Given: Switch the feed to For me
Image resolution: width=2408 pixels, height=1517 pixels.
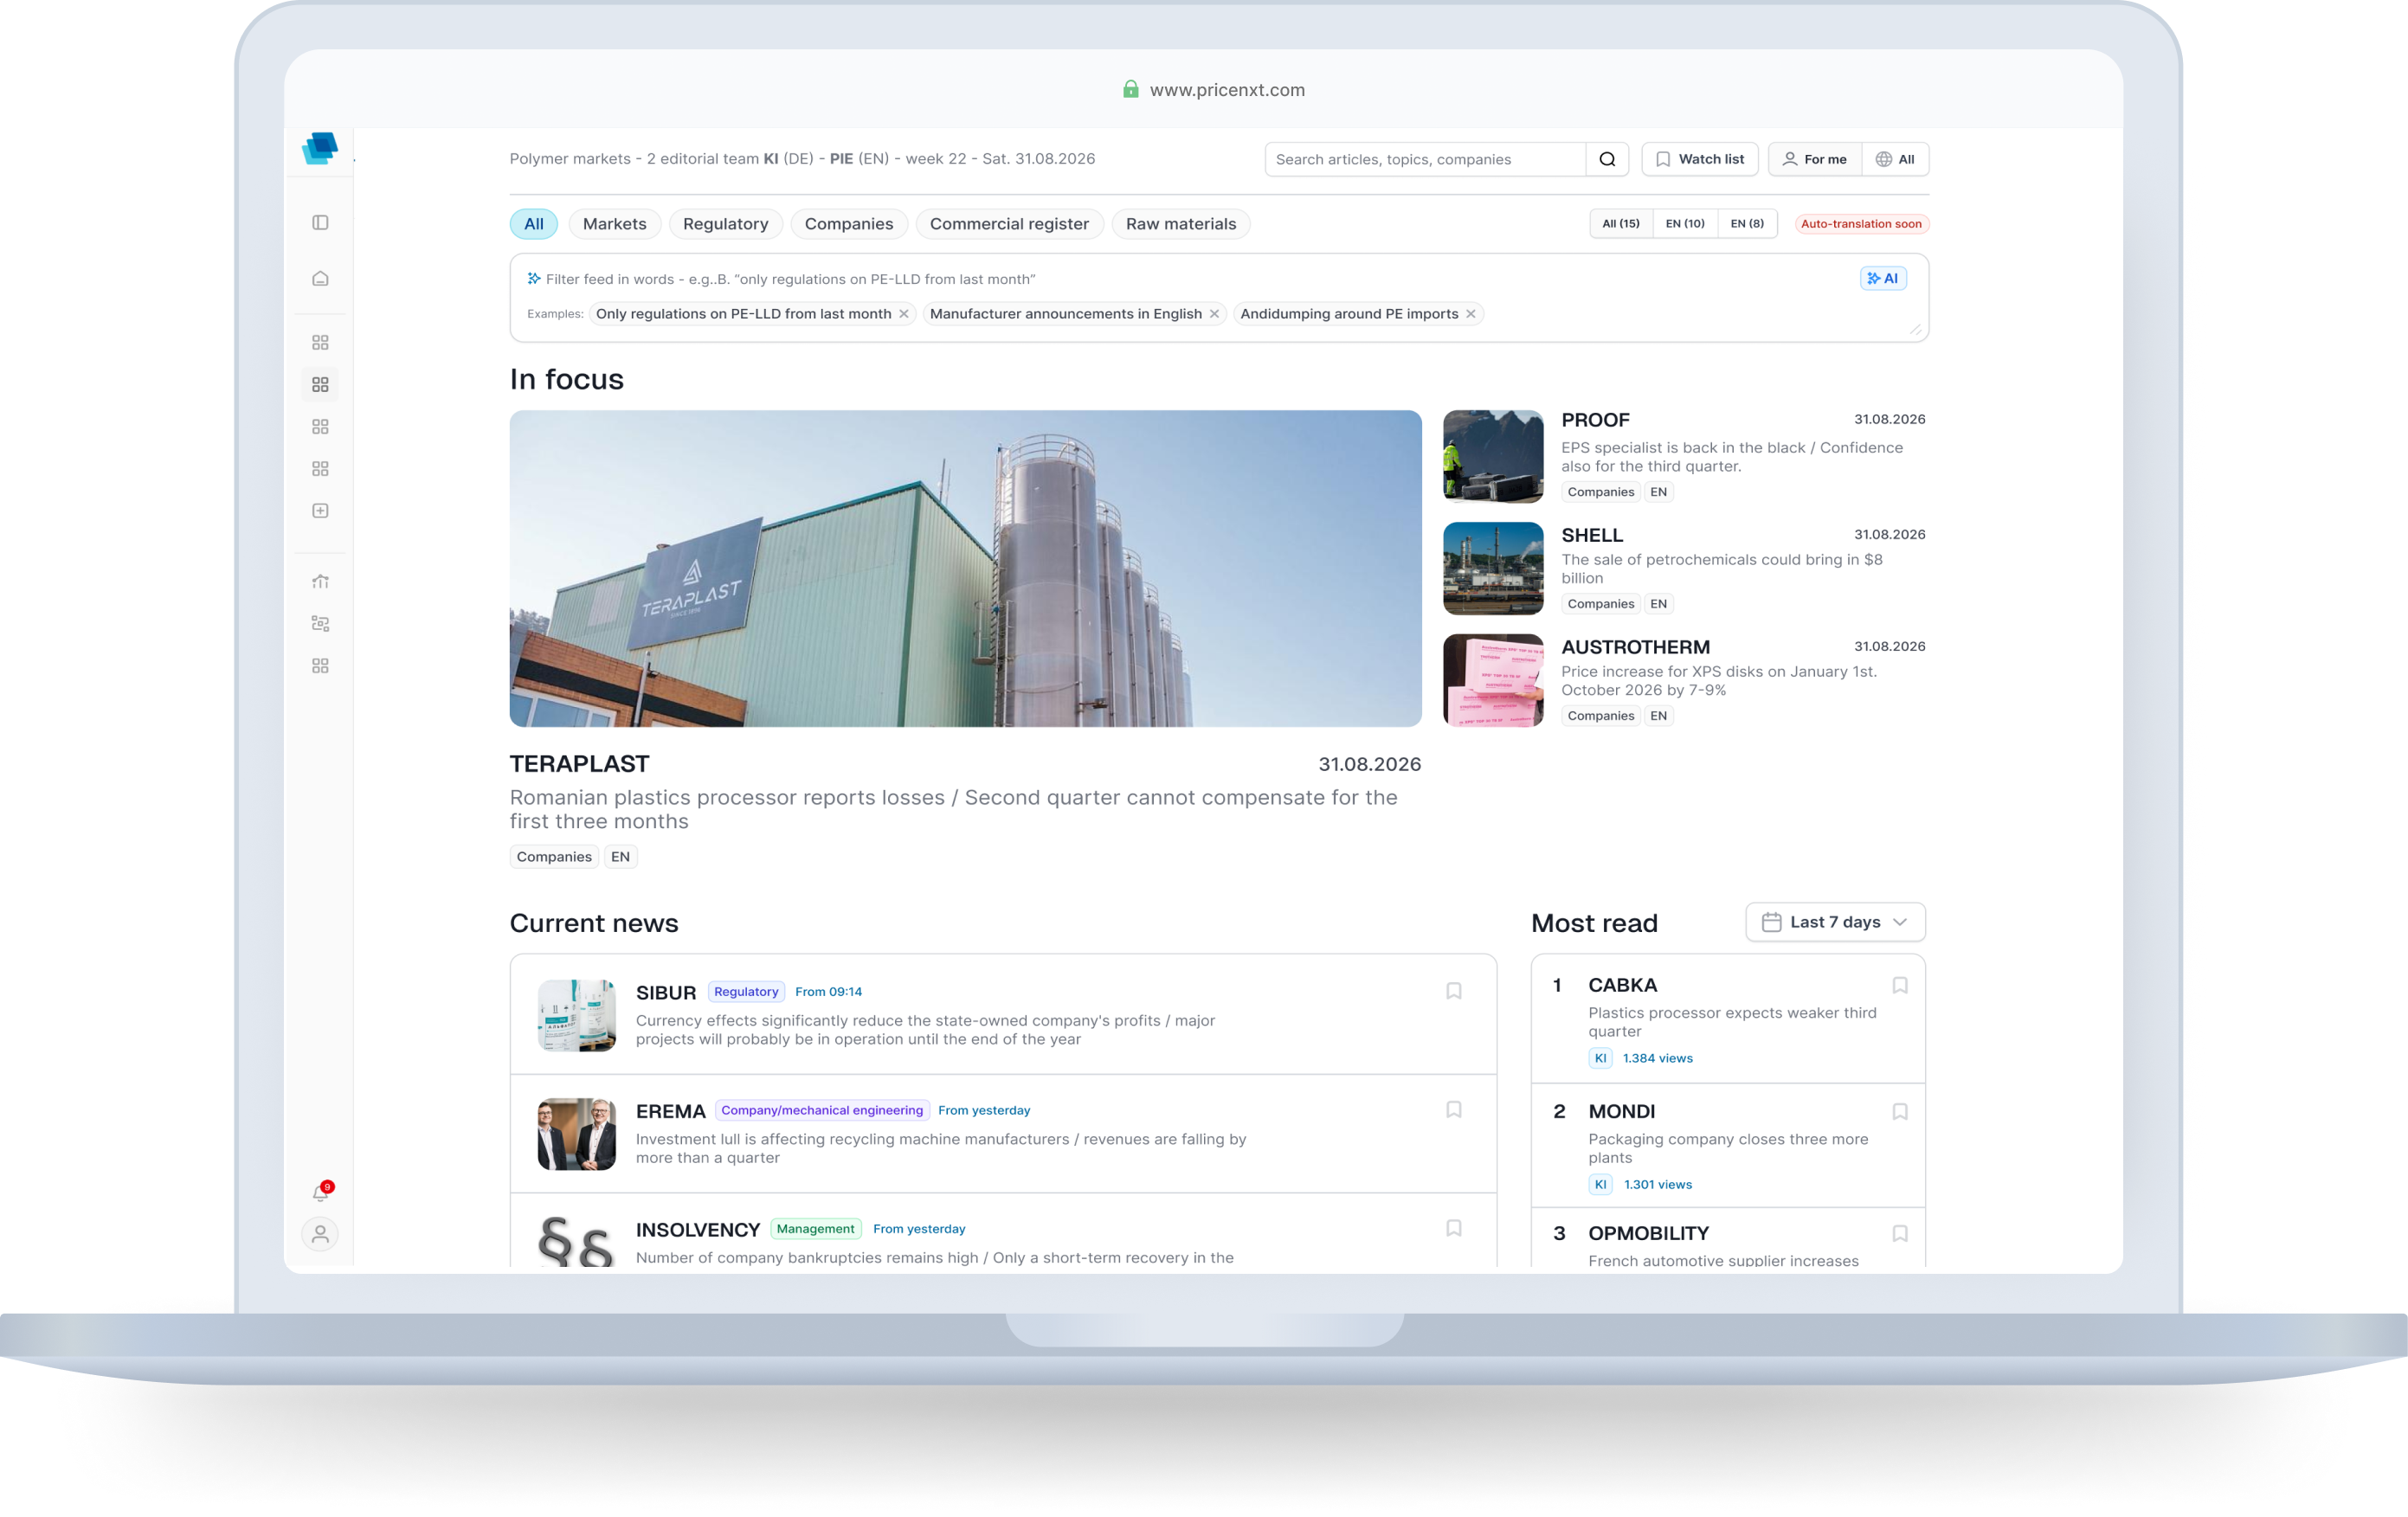Looking at the screenshot, I should (x=1815, y=159).
